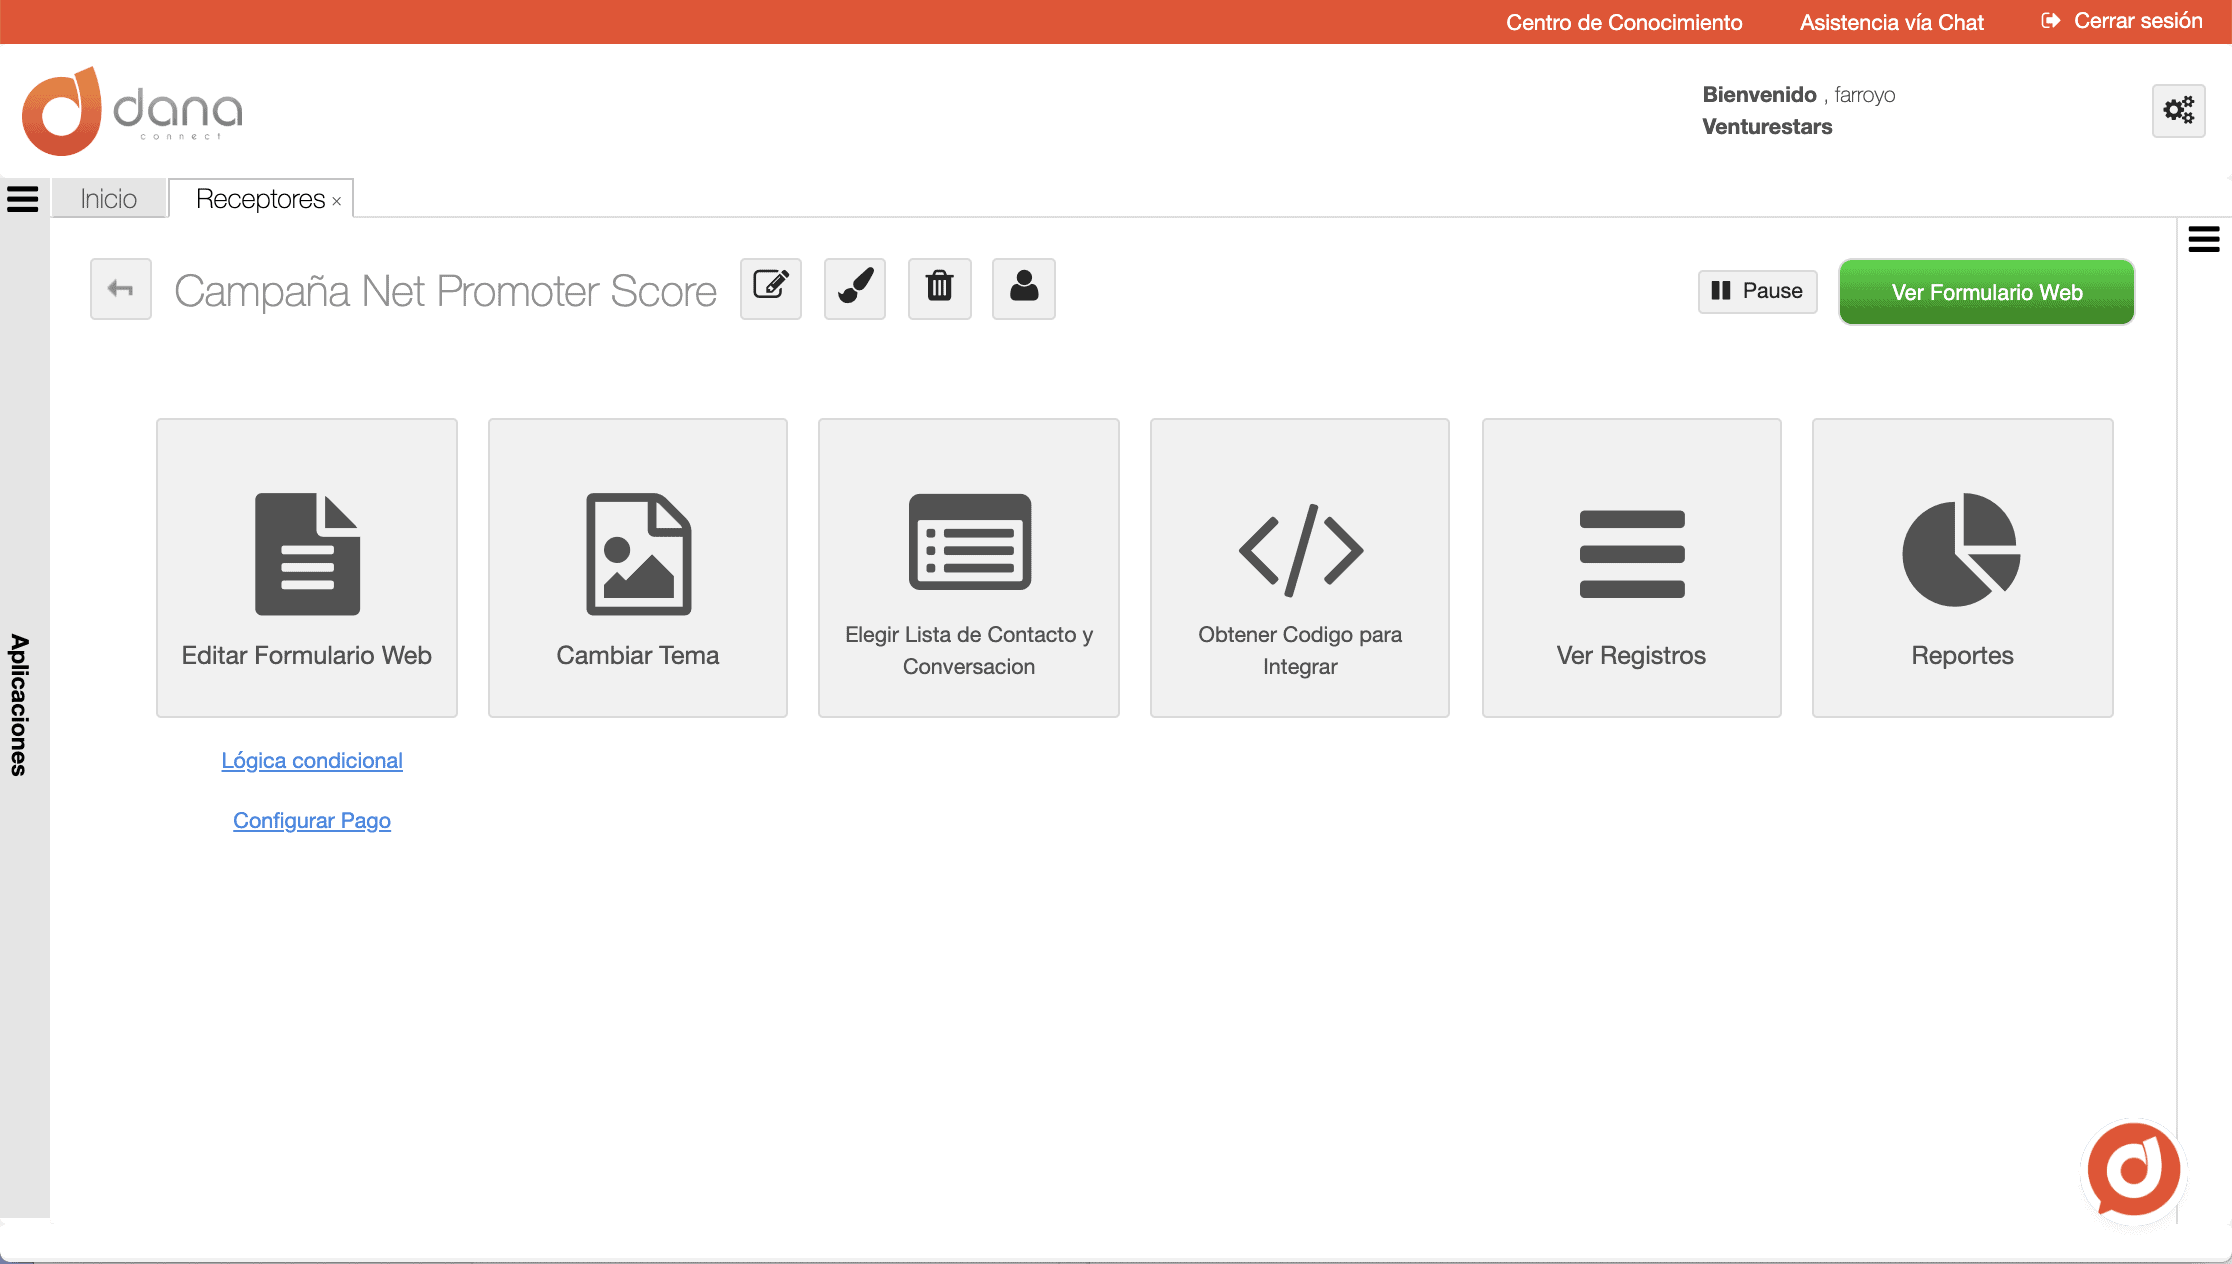Open the Configurar Pago link
Viewport: 2232px width, 1264px height.
pyautogui.click(x=312, y=821)
